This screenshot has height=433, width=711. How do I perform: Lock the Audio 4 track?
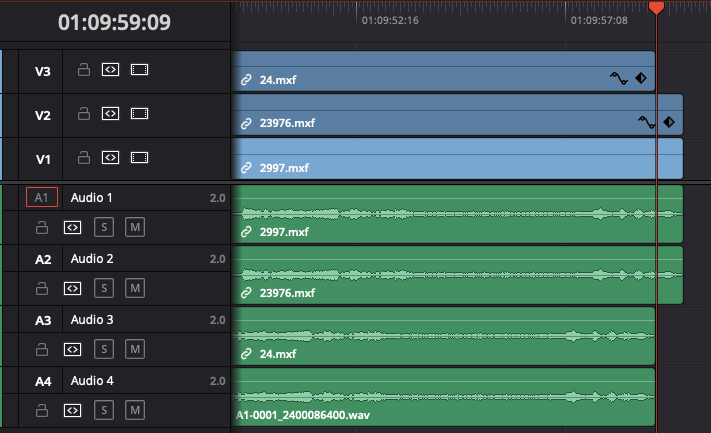coord(42,411)
